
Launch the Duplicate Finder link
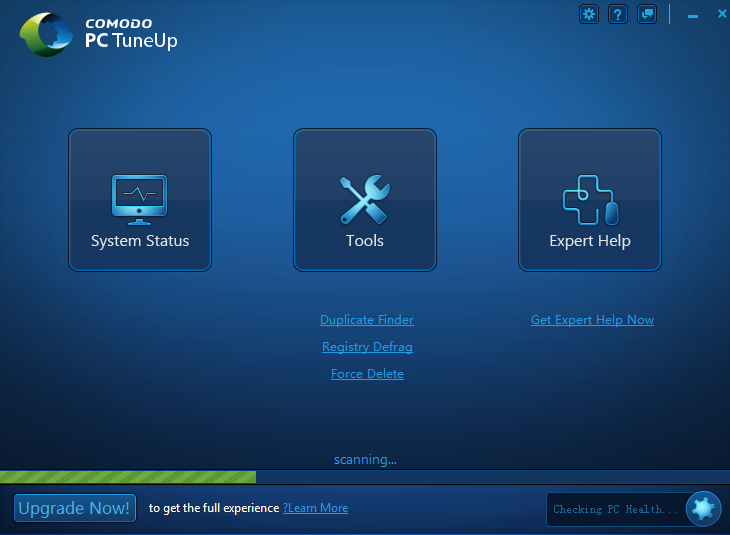[x=367, y=320]
